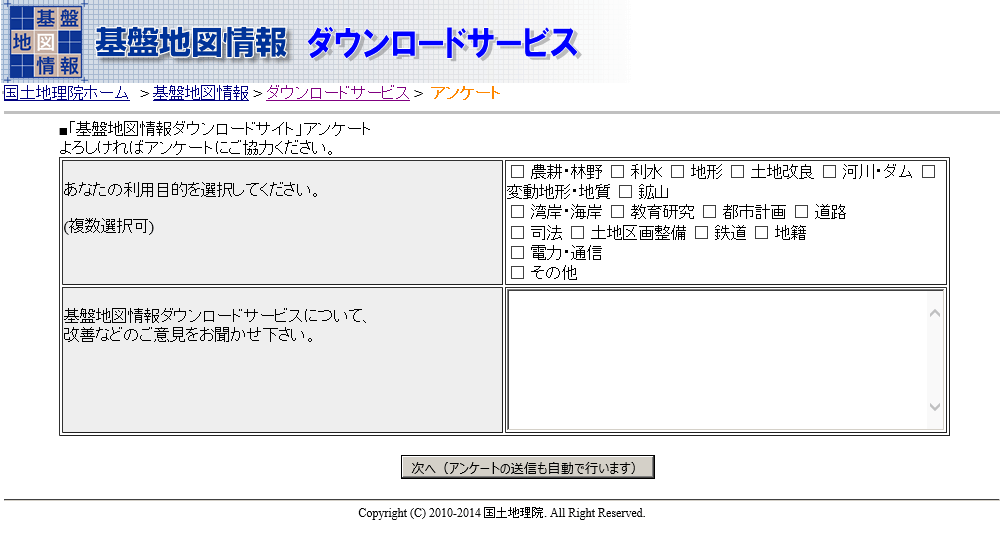Select the 都市計画 checkbox
Image resolution: width=1000 pixels, height=540 pixels.
point(709,212)
